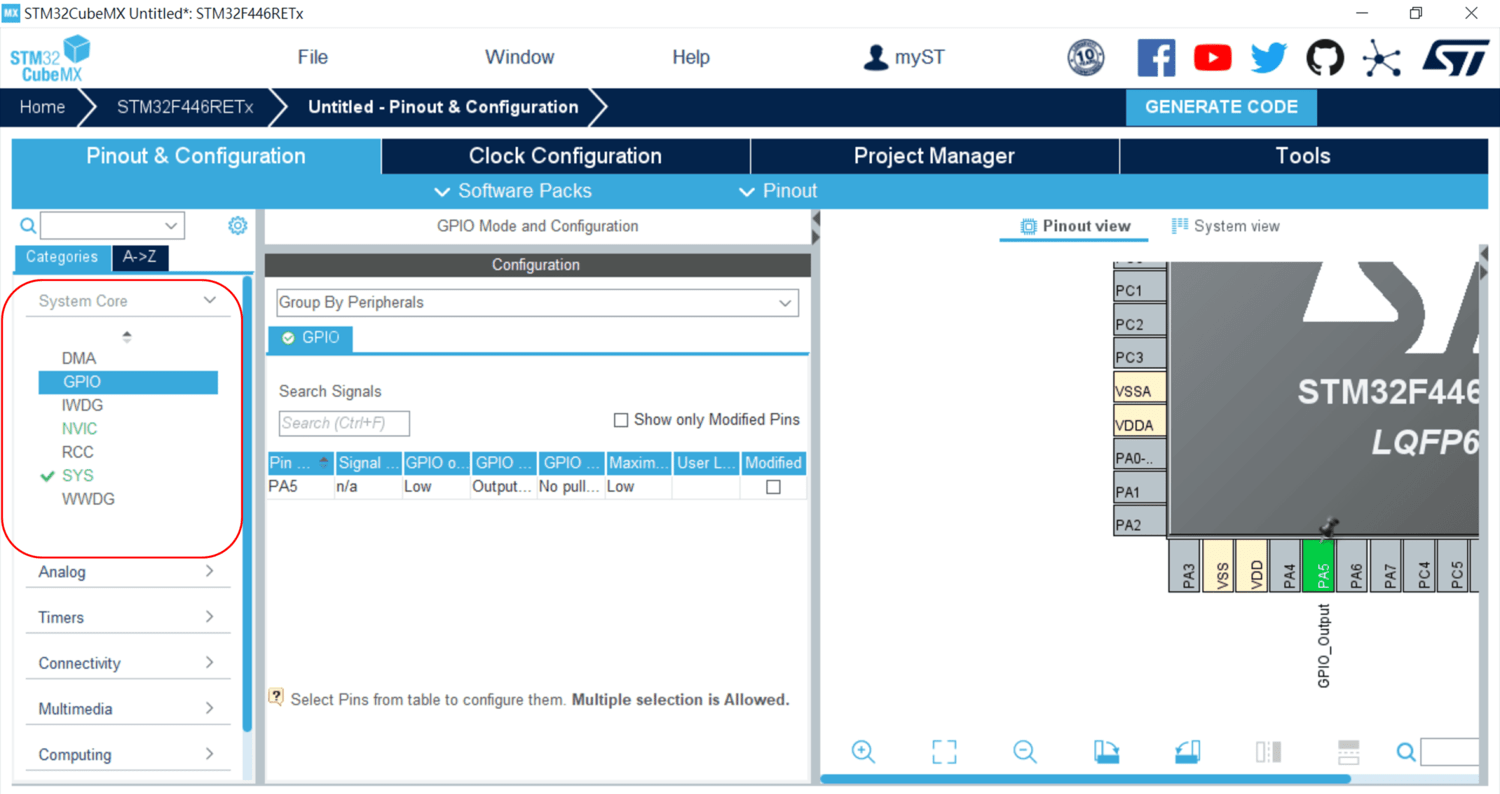Screen dimensions: 1500x794
Task: Click the vertical split view icon
Action: click(x=1268, y=751)
